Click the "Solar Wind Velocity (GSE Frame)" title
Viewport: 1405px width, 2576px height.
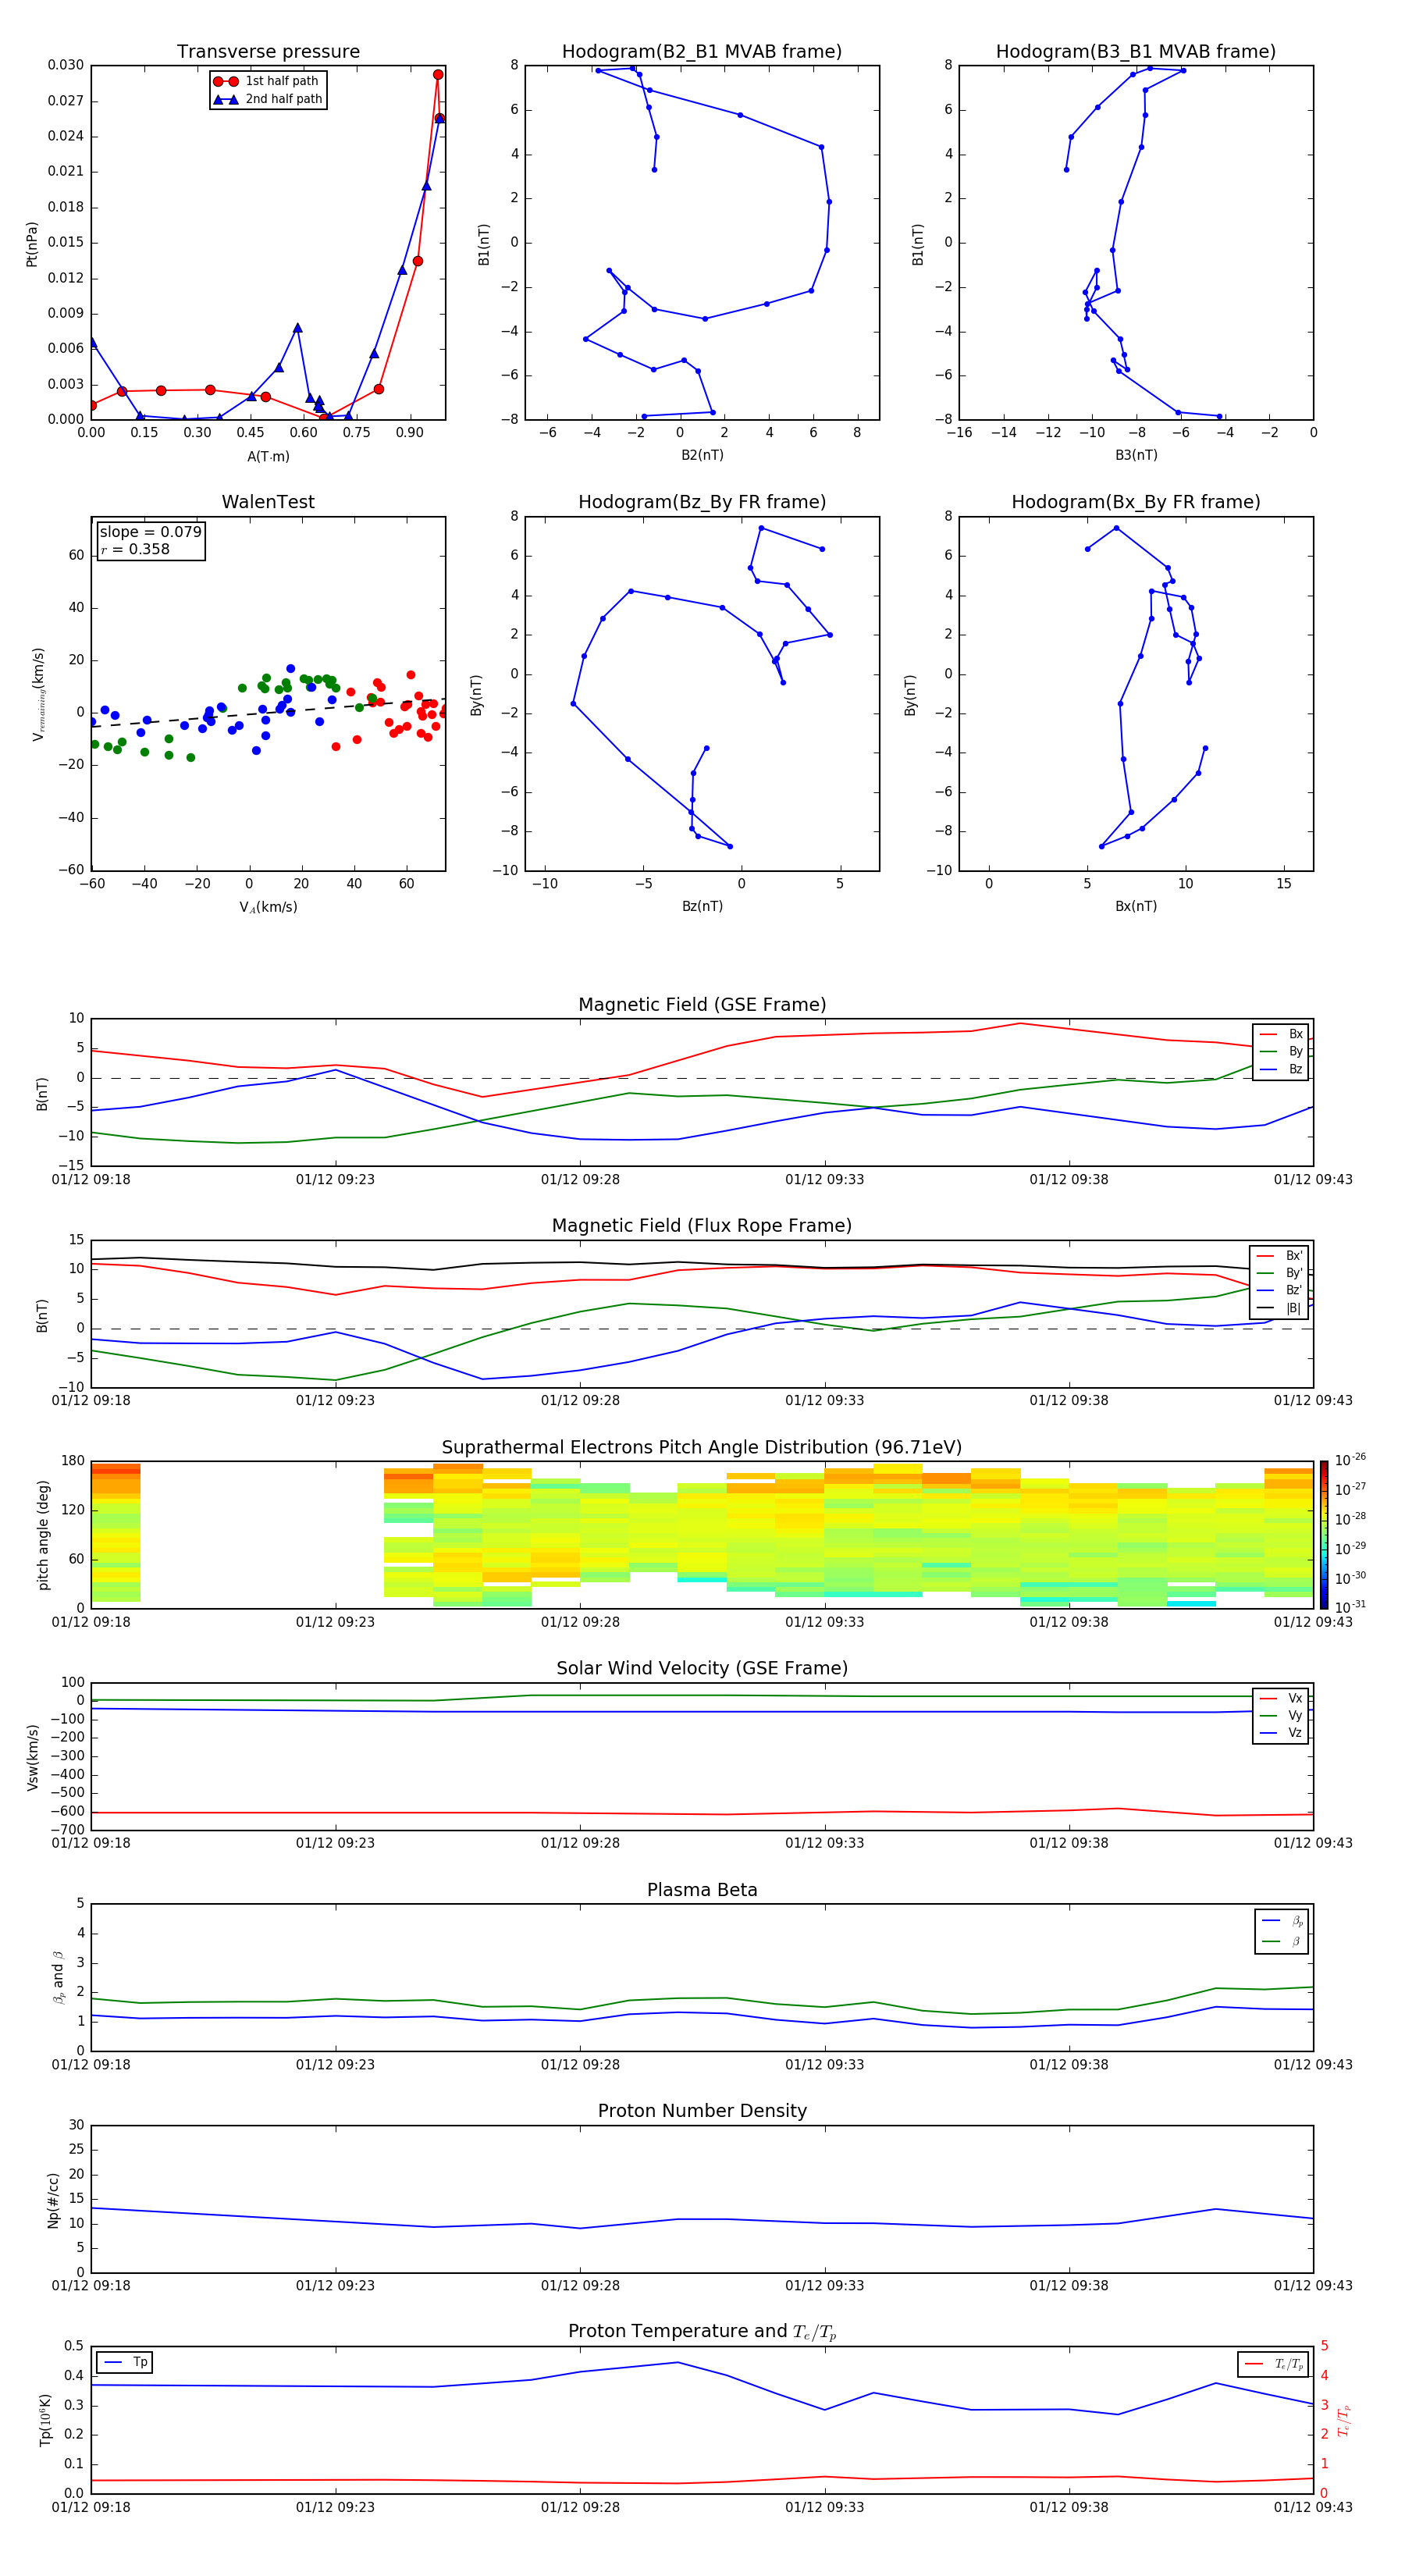pos(702,1669)
